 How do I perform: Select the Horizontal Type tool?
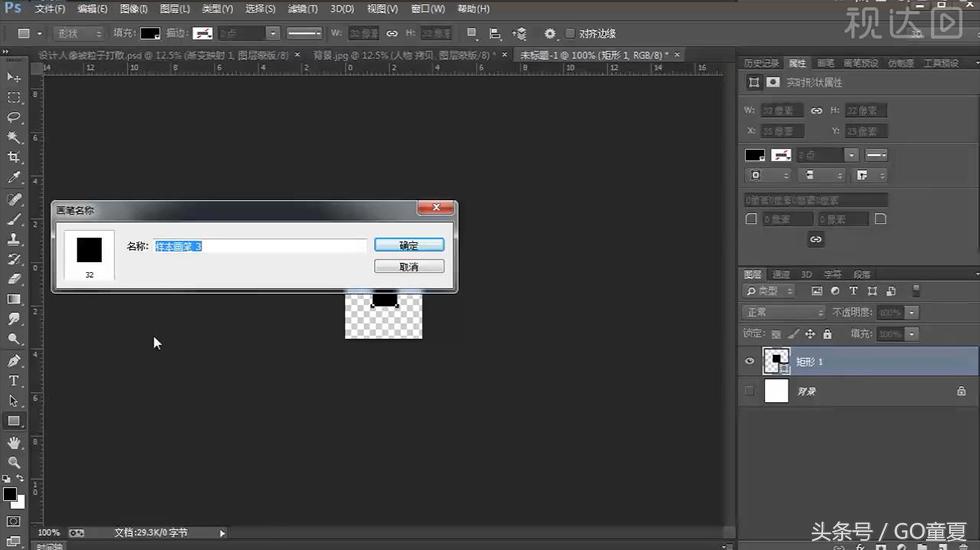14,381
